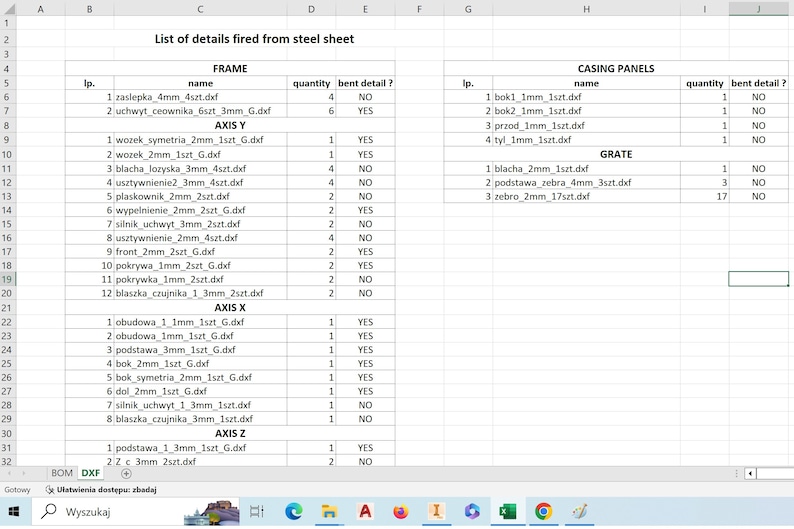Click the sheet tab bar resize dots
Screen dimensions: 794x529
(x=736, y=473)
